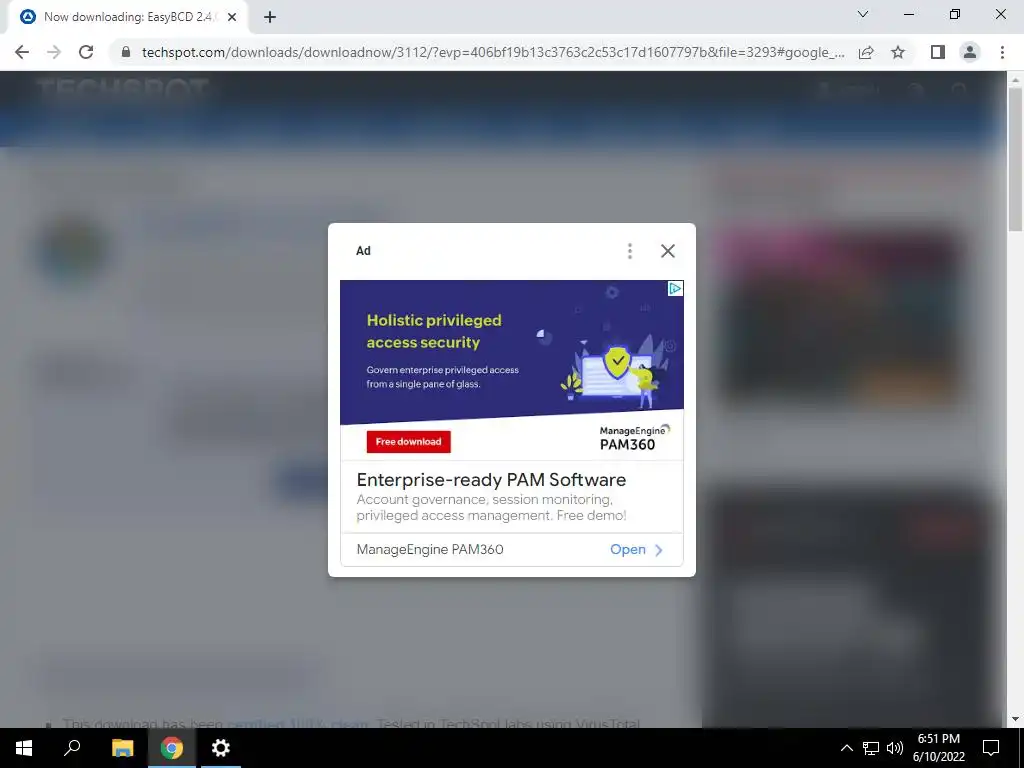Screen dimensions: 1024x768
Task: Click the ad description about account governance
Action: coord(491,507)
